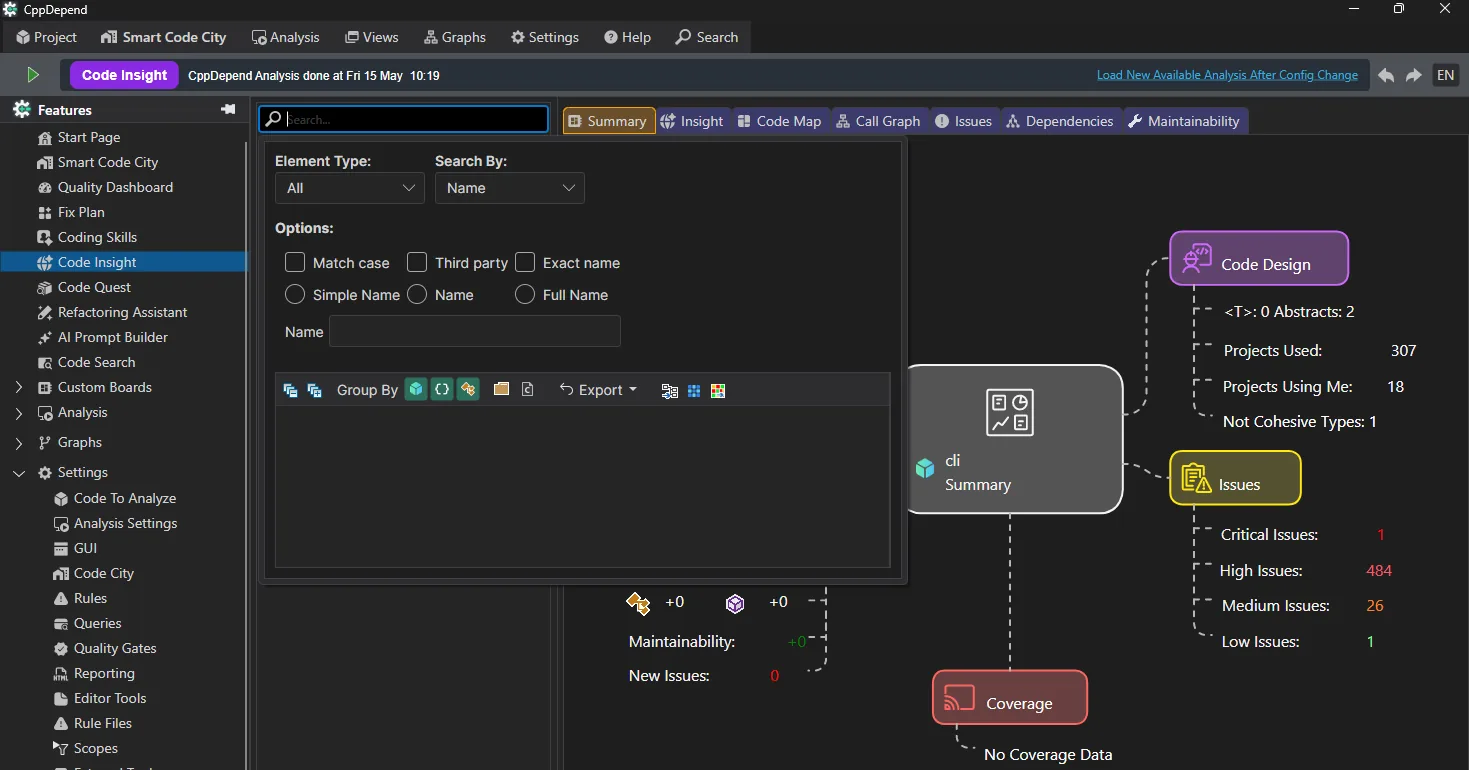Click the purple cube icon near +0
The width and height of the screenshot is (1469, 770).
pyautogui.click(x=735, y=603)
